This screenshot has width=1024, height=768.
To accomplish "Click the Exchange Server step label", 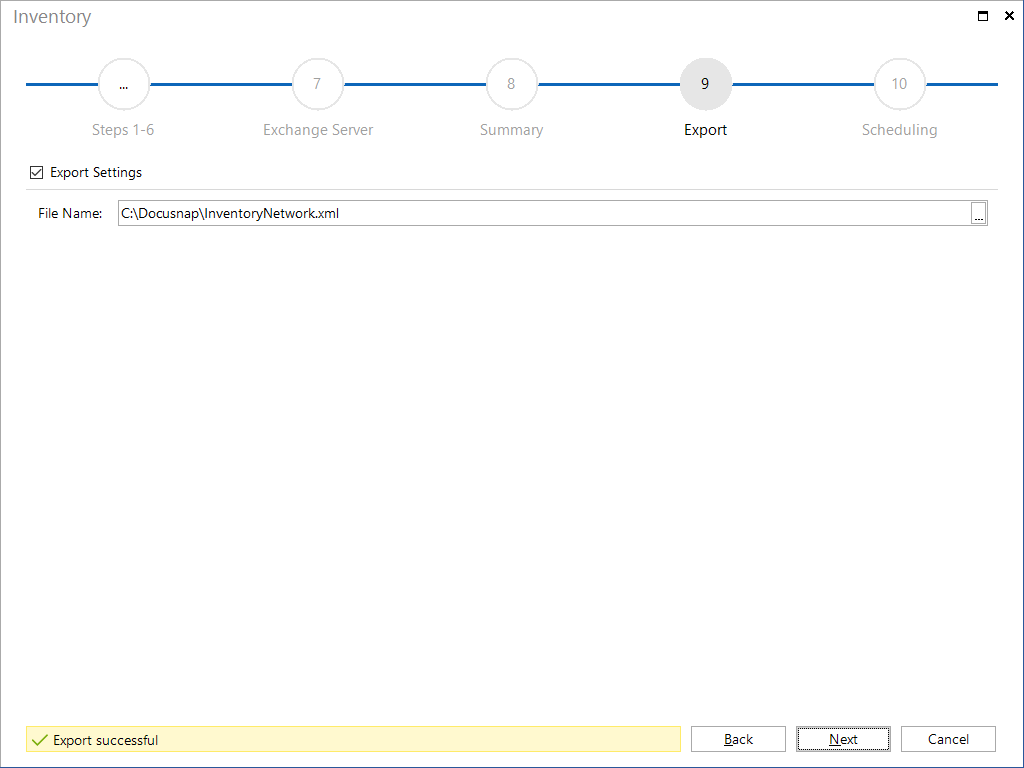I will point(318,130).
